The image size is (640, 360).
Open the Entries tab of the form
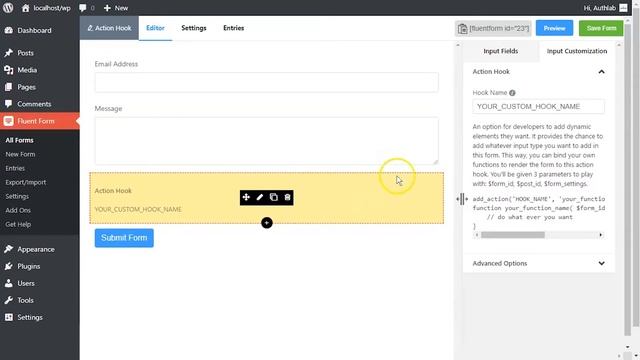233,28
